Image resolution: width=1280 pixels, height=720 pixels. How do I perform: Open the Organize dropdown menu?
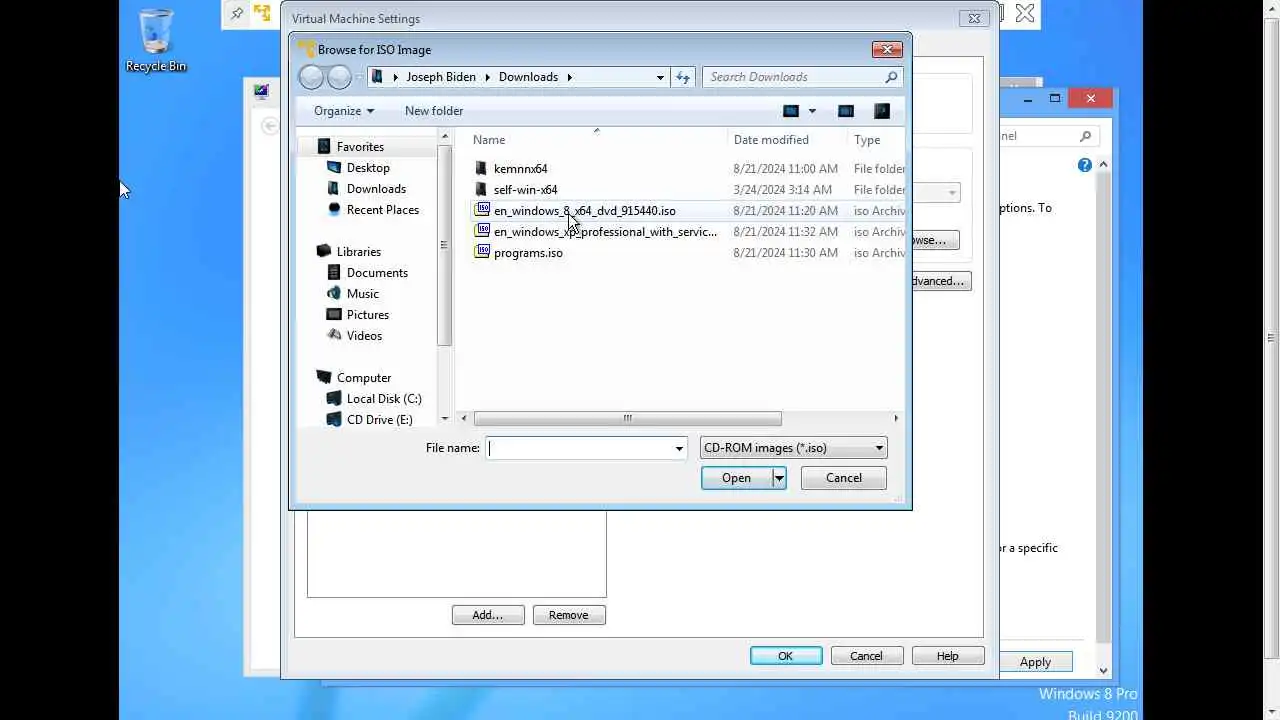[343, 111]
